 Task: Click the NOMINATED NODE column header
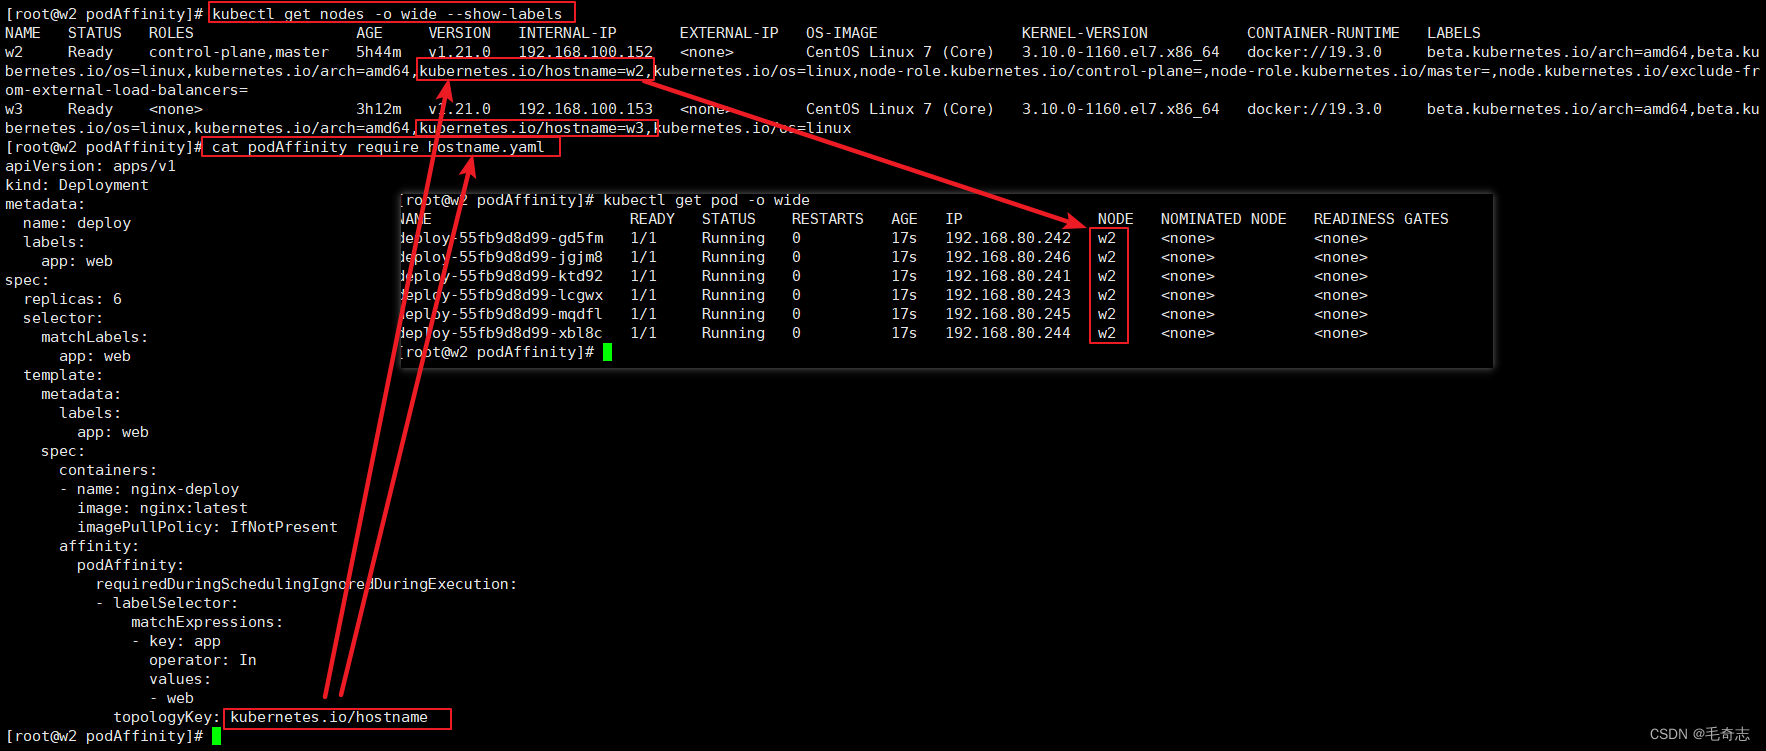(1224, 219)
